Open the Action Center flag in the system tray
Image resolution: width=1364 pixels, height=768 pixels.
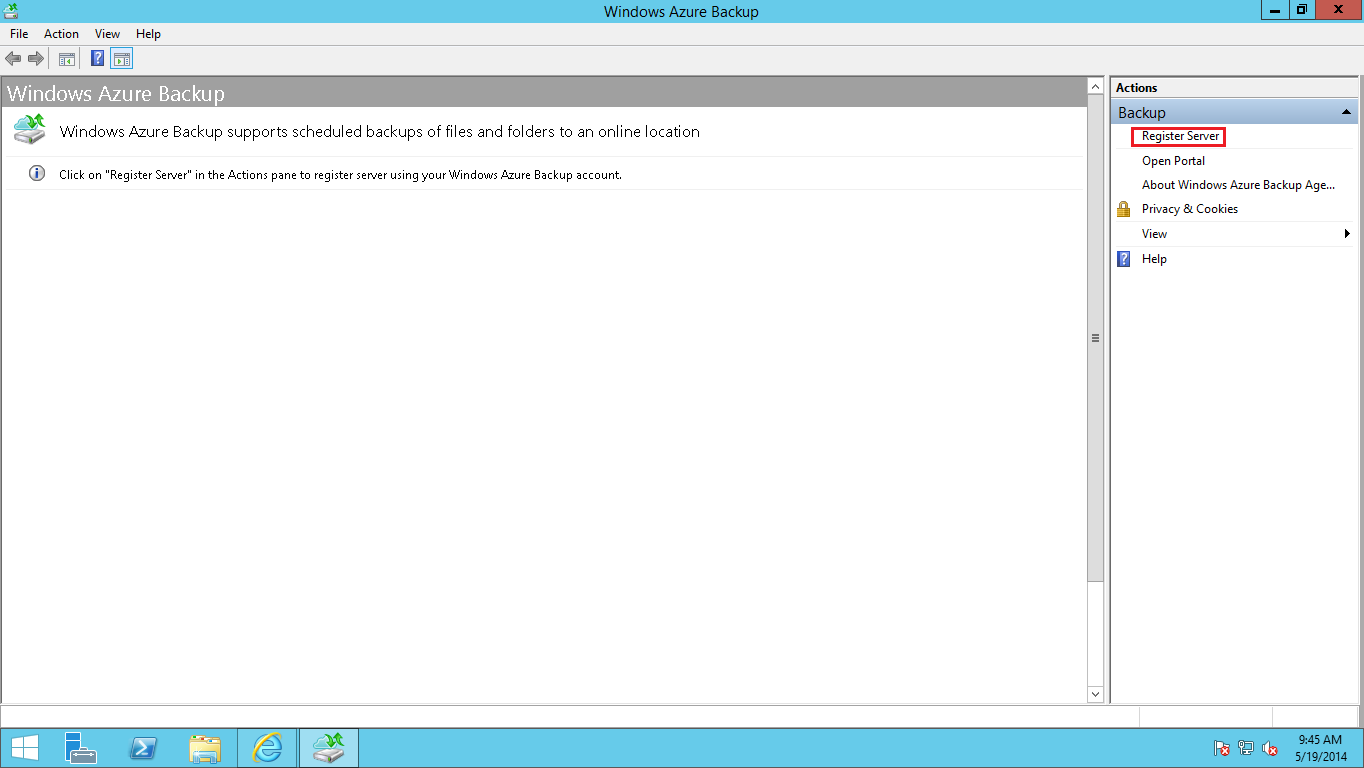(x=1221, y=748)
